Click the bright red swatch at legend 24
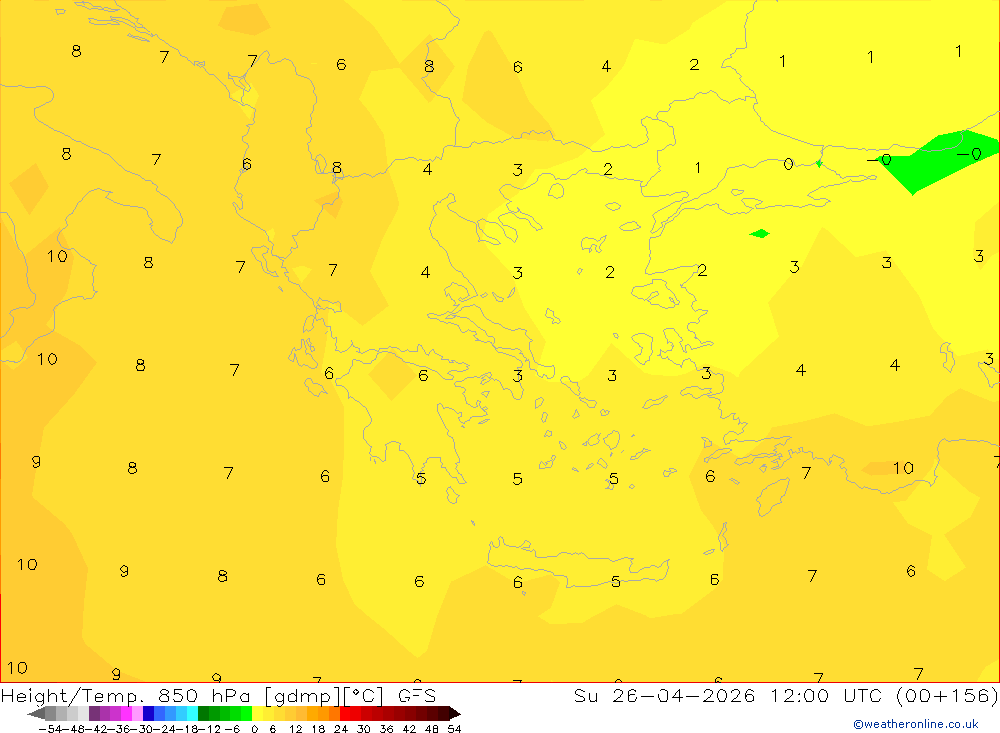 point(345,714)
